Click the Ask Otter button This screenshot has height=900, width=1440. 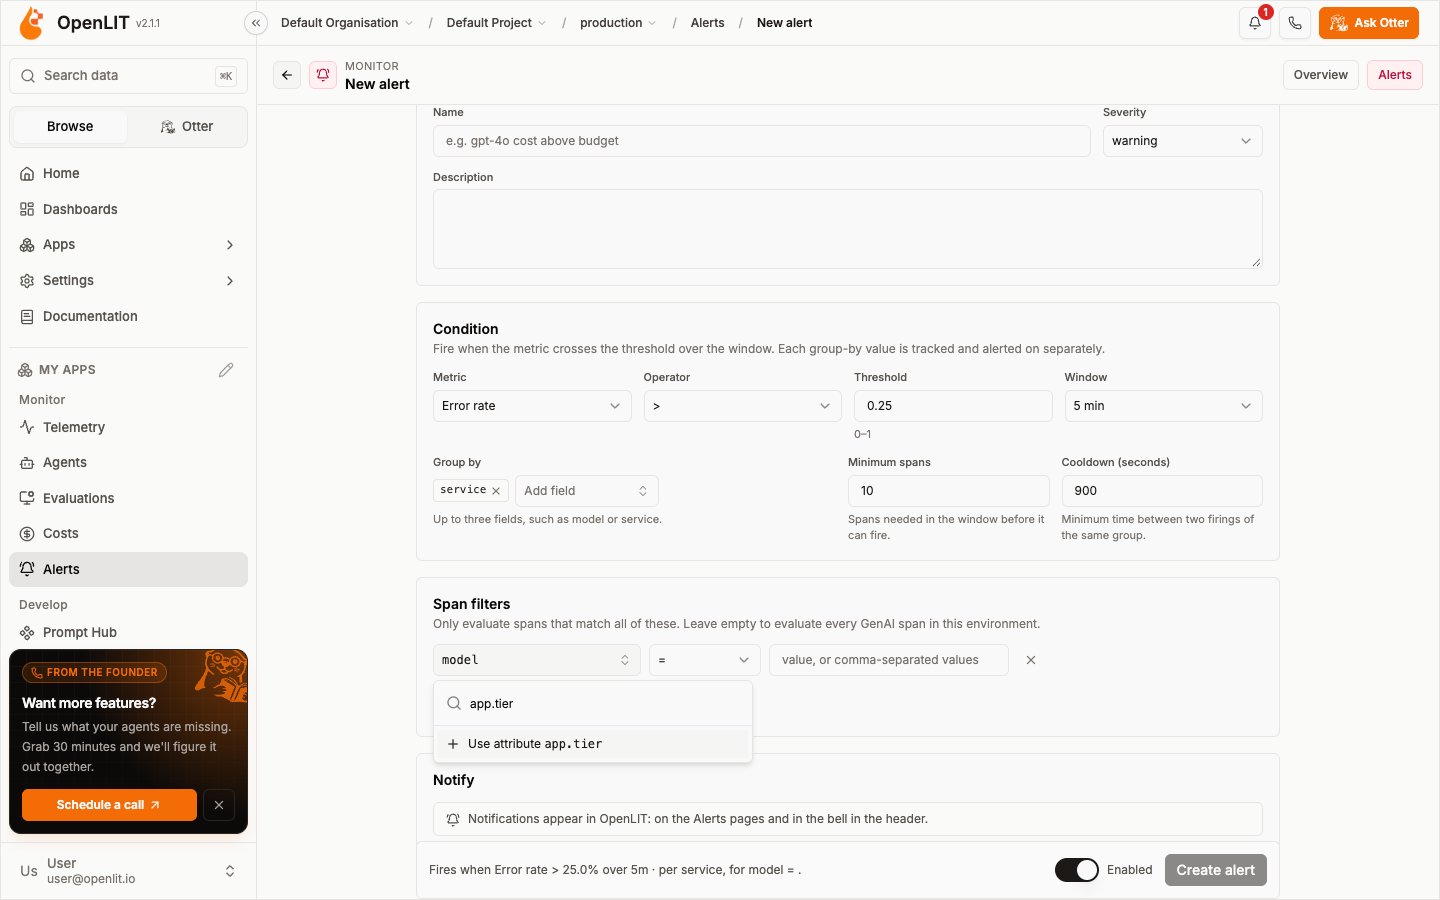pyautogui.click(x=1369, y=23)
